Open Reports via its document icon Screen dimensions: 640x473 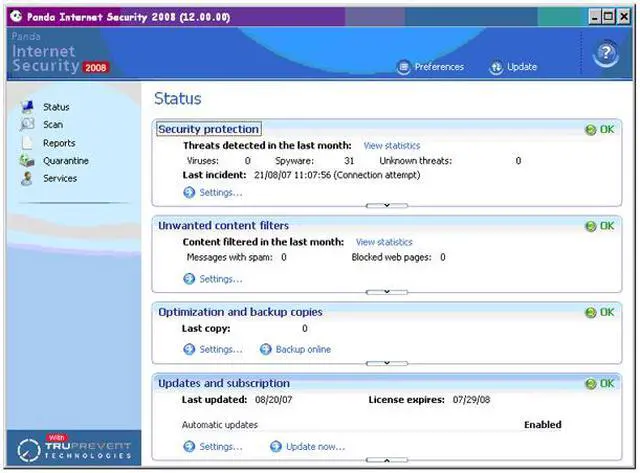[x=26, y=143]
